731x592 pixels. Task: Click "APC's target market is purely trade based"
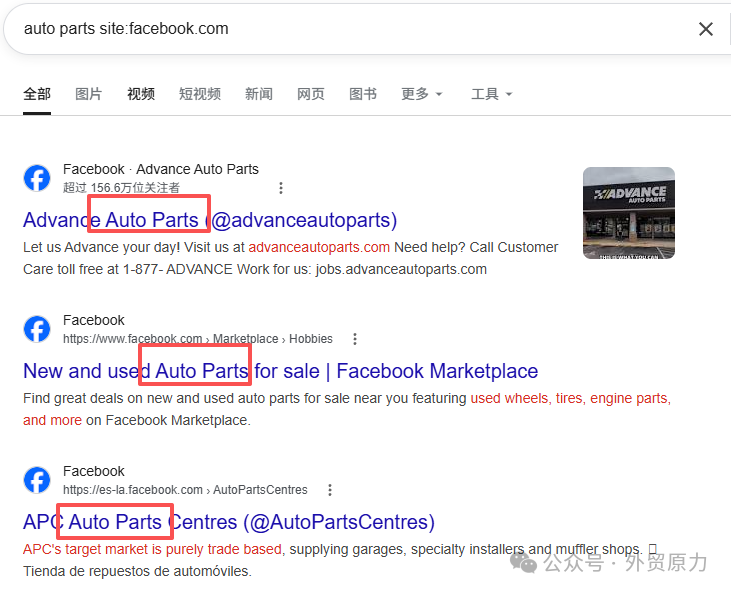click(x=152, y=549)
